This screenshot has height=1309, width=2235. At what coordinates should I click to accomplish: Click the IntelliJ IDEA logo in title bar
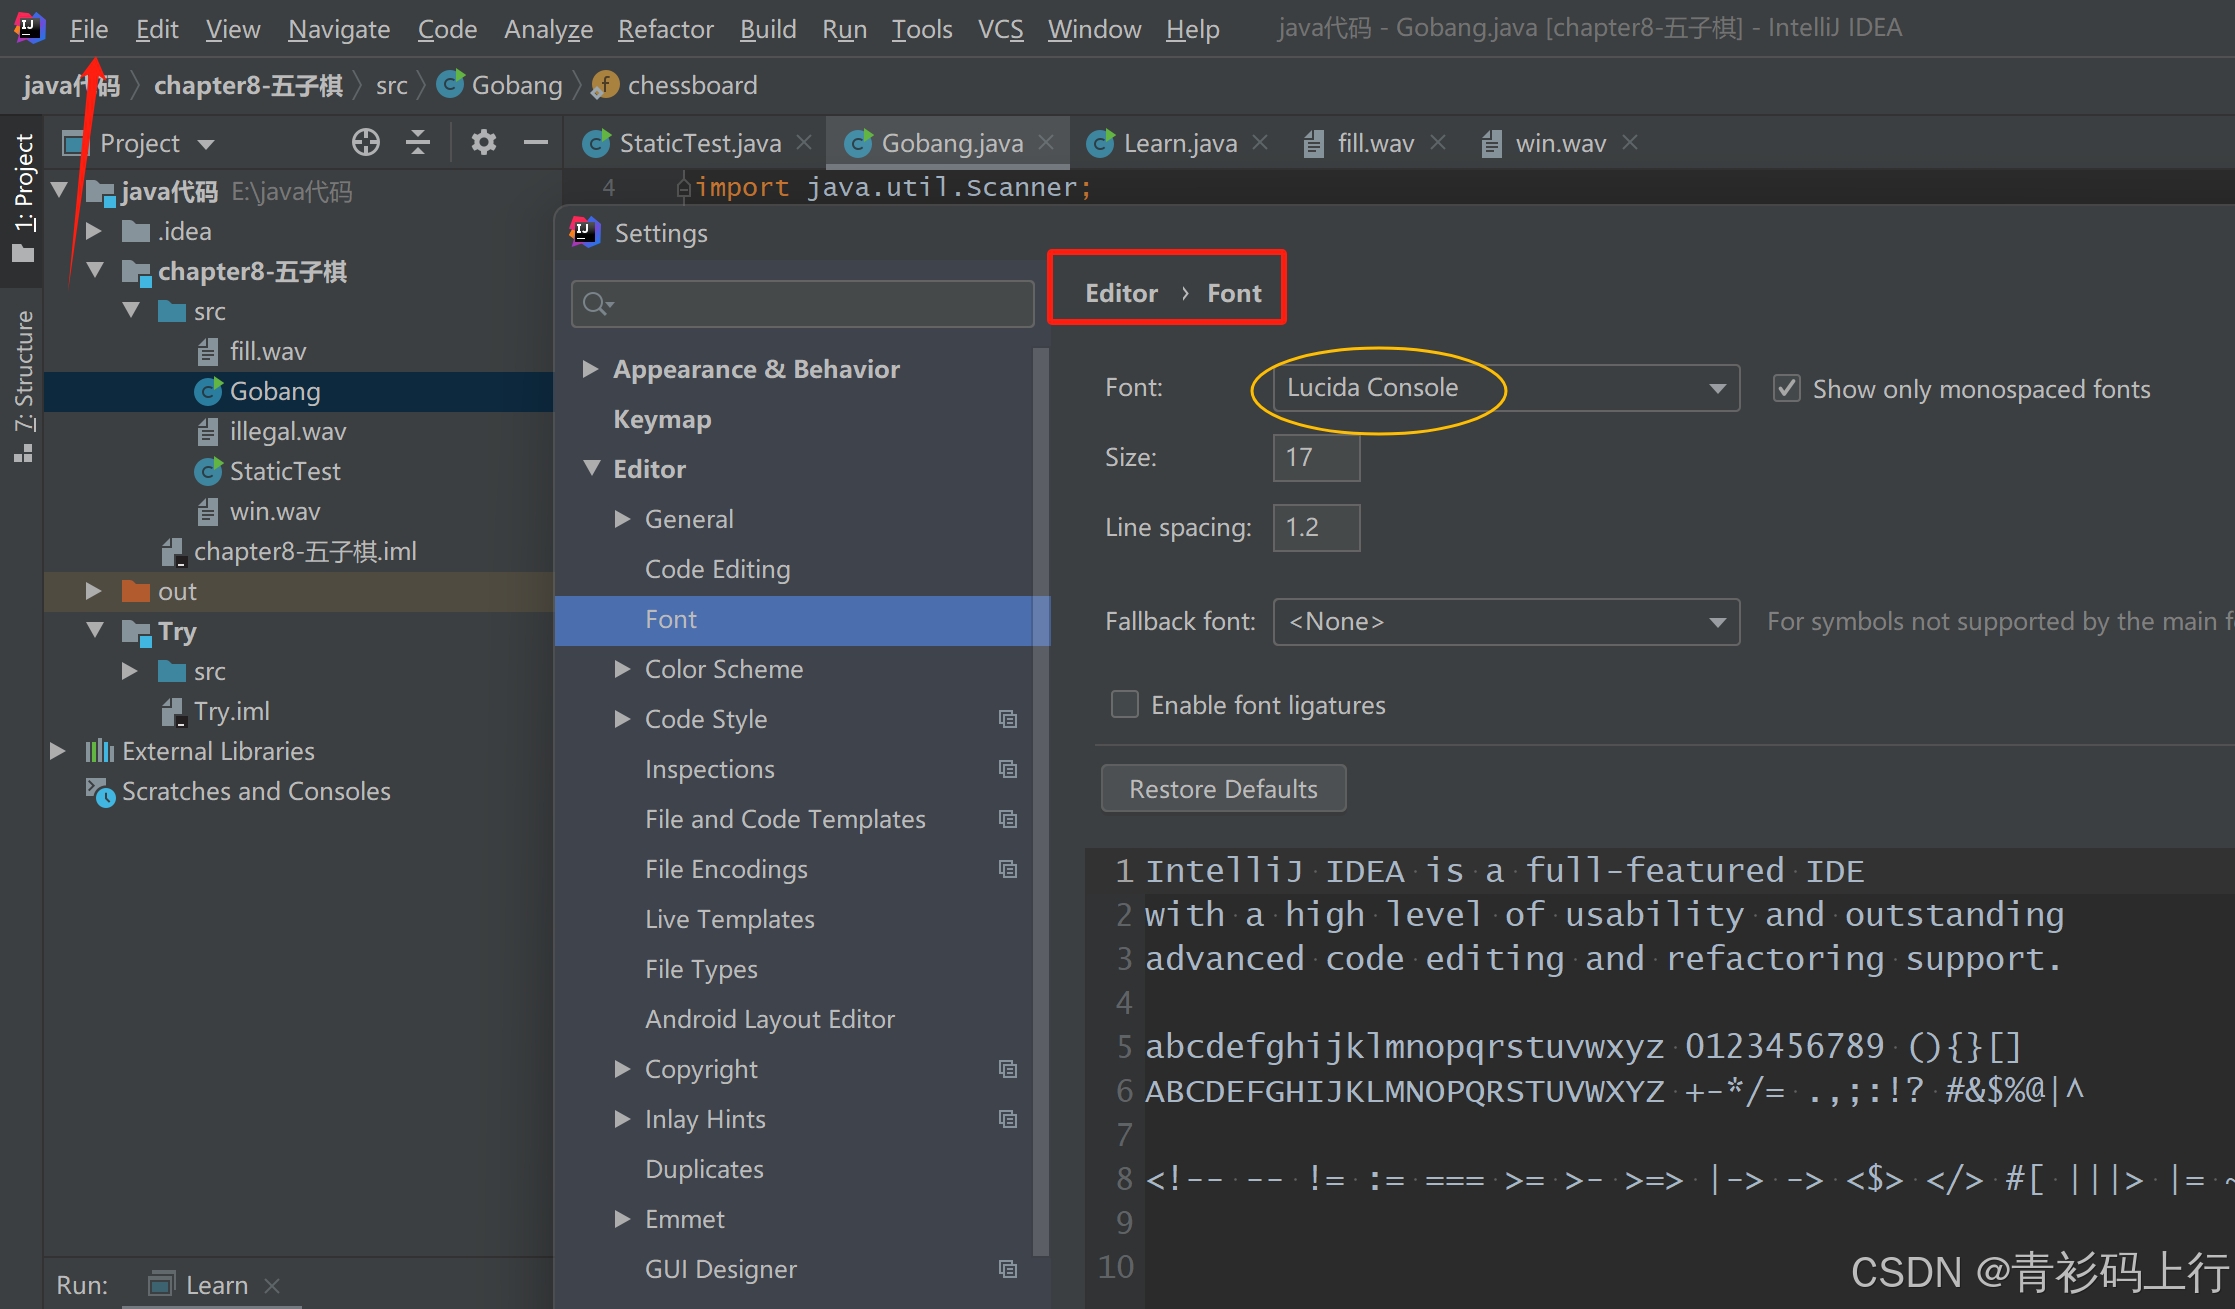tap(29, 28)
